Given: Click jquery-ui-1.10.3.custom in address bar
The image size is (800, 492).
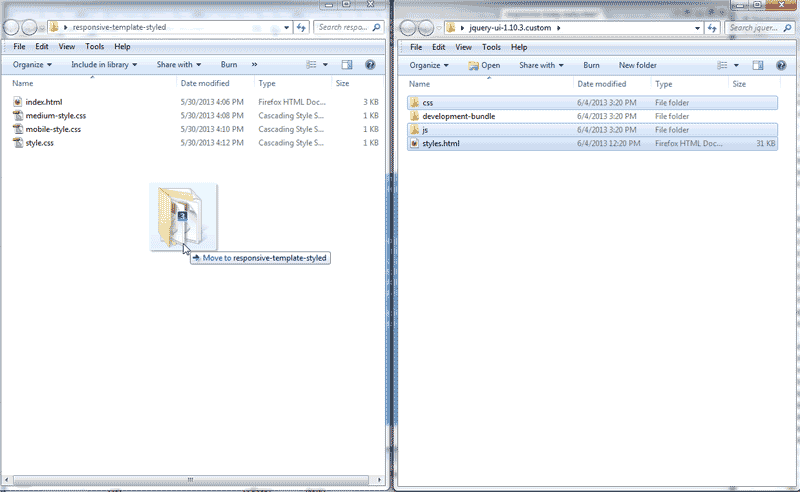Looking at the screenshot, I should click(x=510, y=28).
